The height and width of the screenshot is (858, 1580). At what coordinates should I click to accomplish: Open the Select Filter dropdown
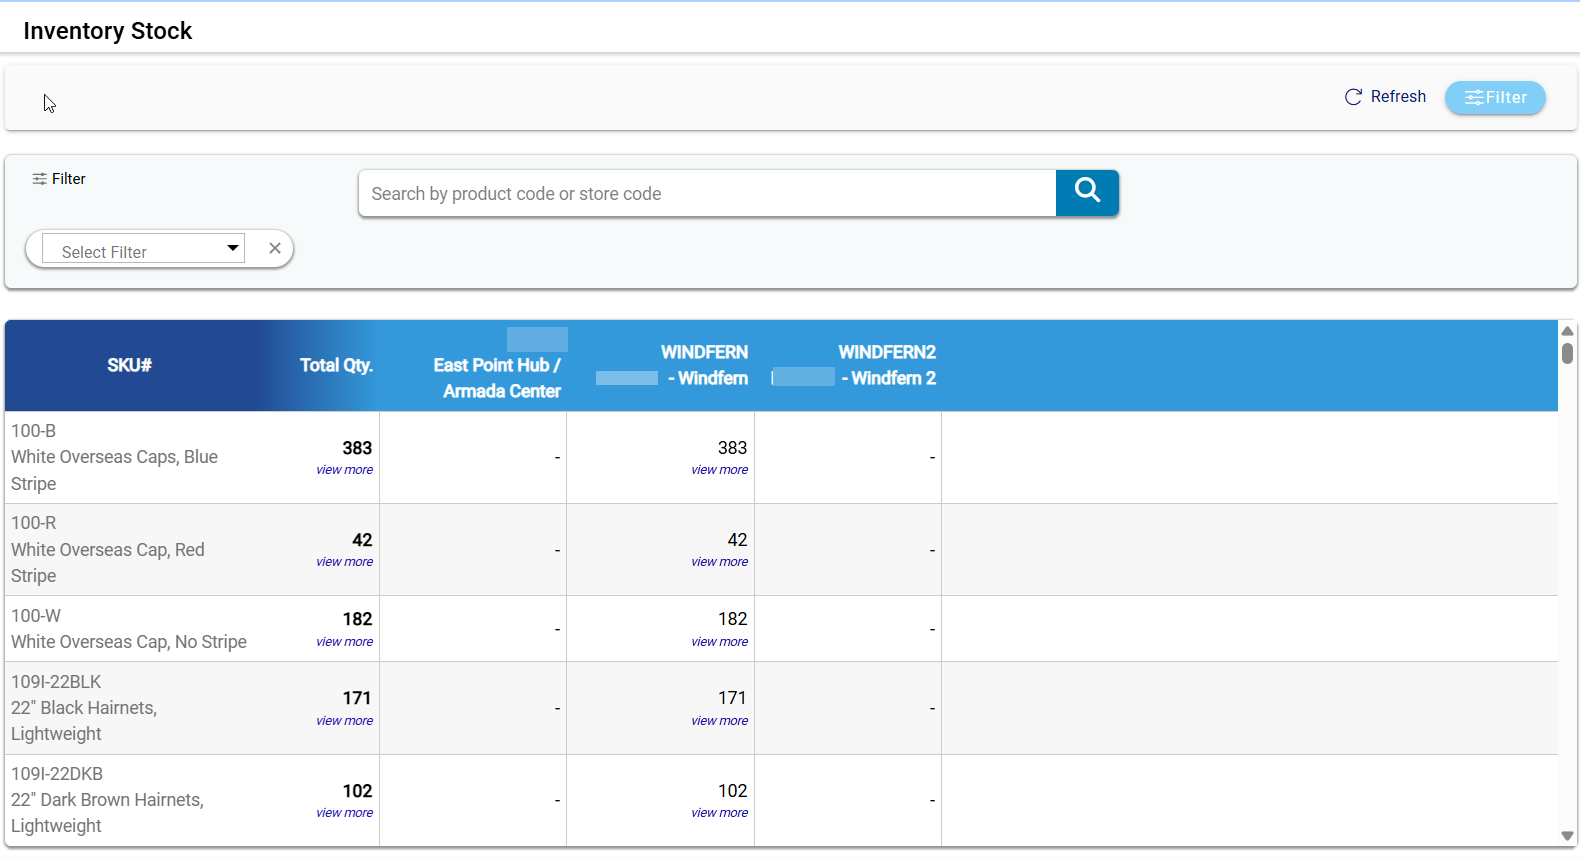point(144,250)
